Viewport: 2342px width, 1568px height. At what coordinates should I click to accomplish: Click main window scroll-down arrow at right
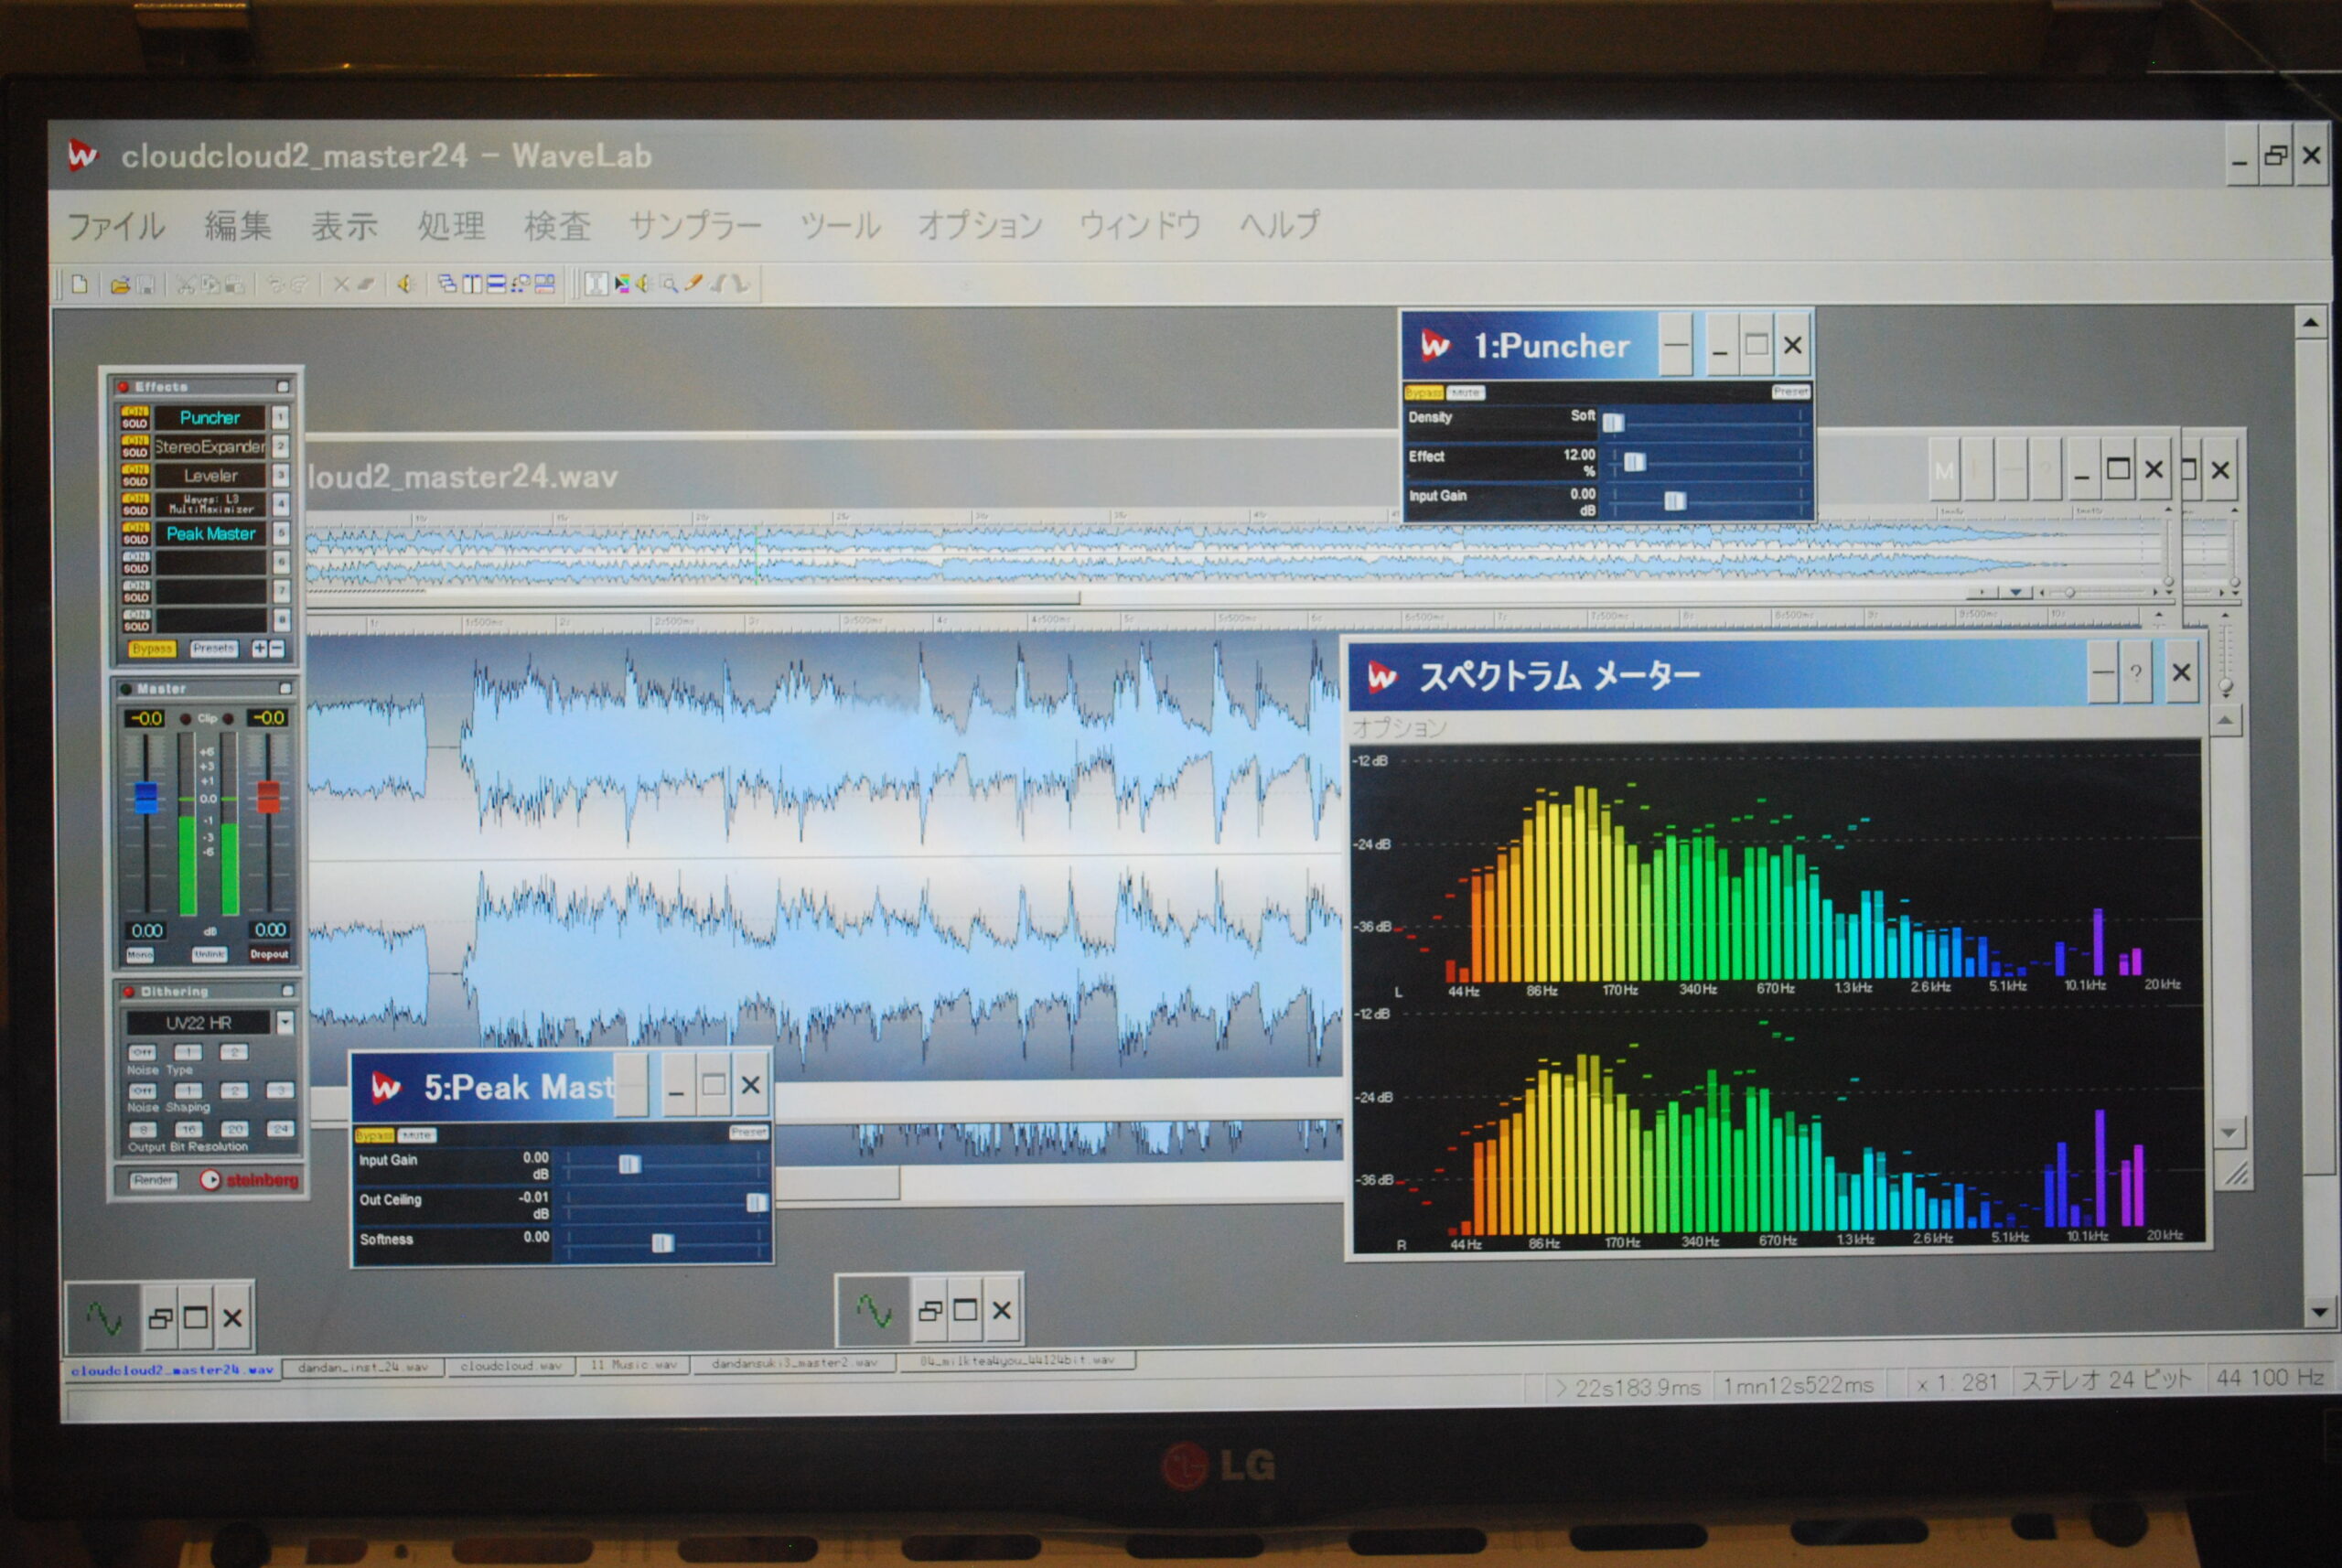(2318, 1312)
